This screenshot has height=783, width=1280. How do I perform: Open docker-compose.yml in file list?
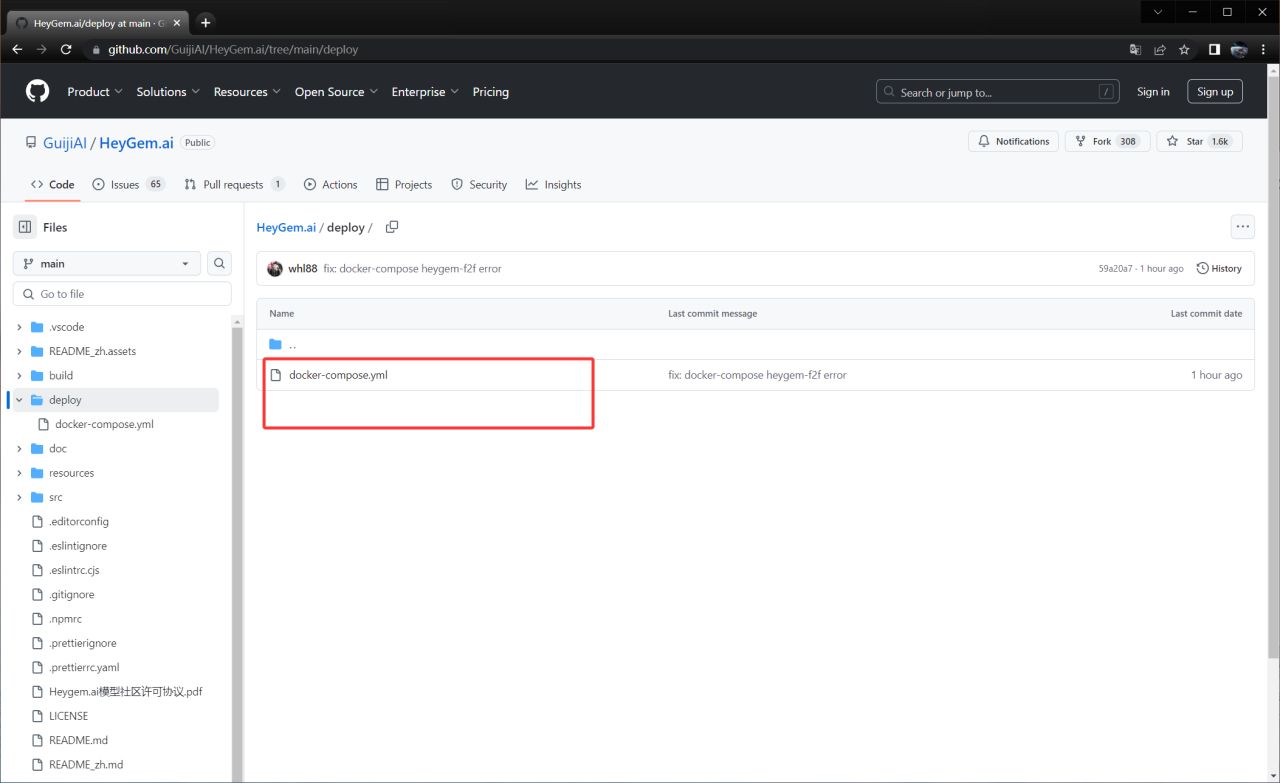click(x=338, y=375)
